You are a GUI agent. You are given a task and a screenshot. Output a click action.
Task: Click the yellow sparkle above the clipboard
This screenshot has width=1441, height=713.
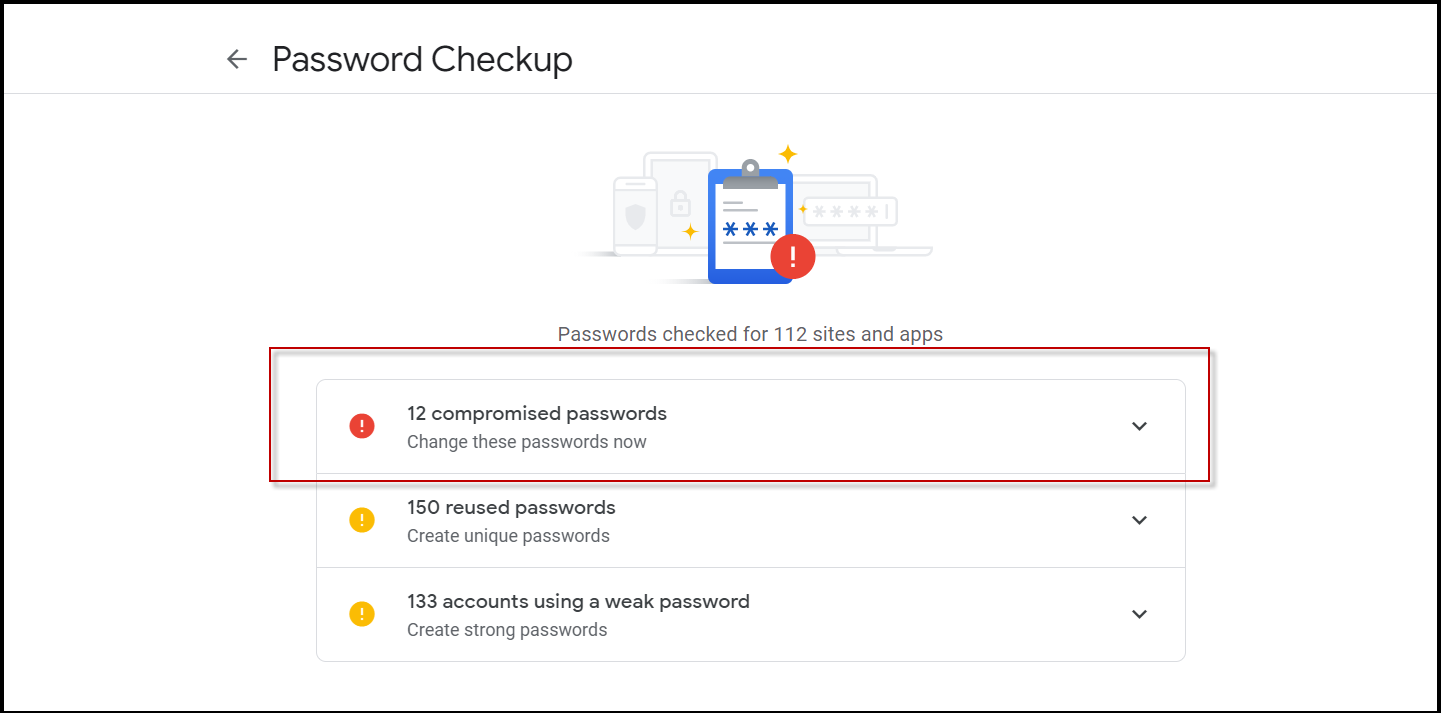788,154
